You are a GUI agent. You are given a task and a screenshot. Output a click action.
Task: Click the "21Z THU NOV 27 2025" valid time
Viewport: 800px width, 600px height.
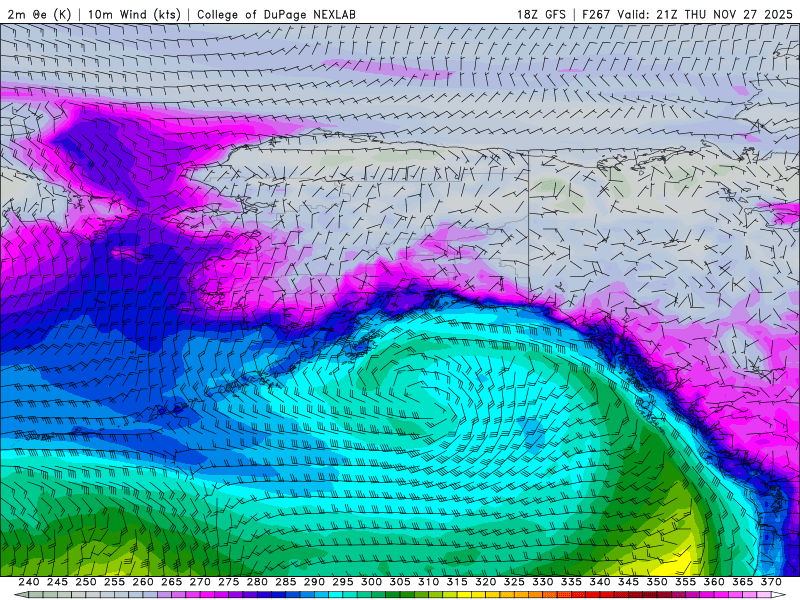click(x=724, y=14)
